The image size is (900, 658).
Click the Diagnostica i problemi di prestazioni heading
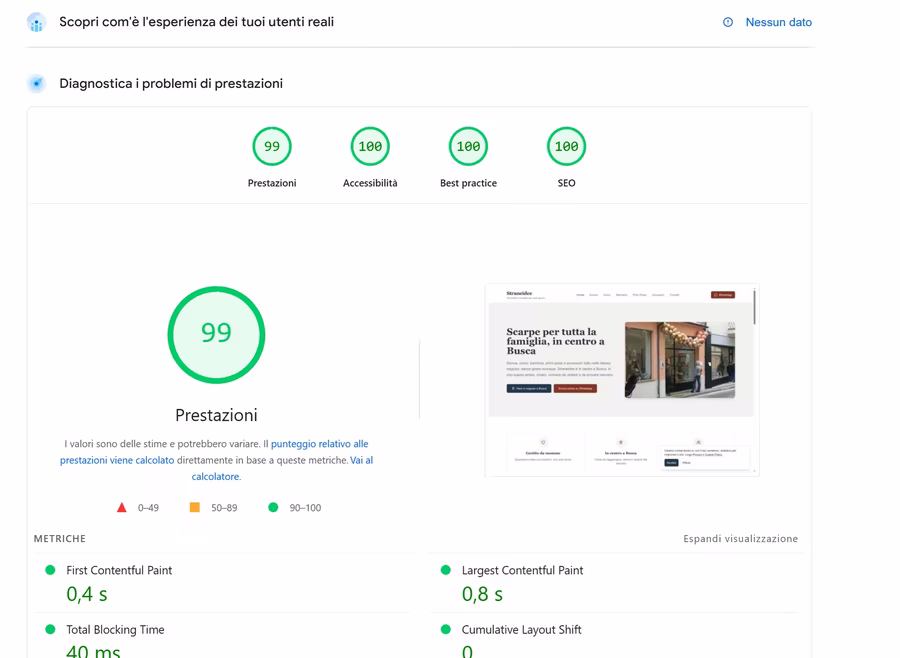[171, 83]
